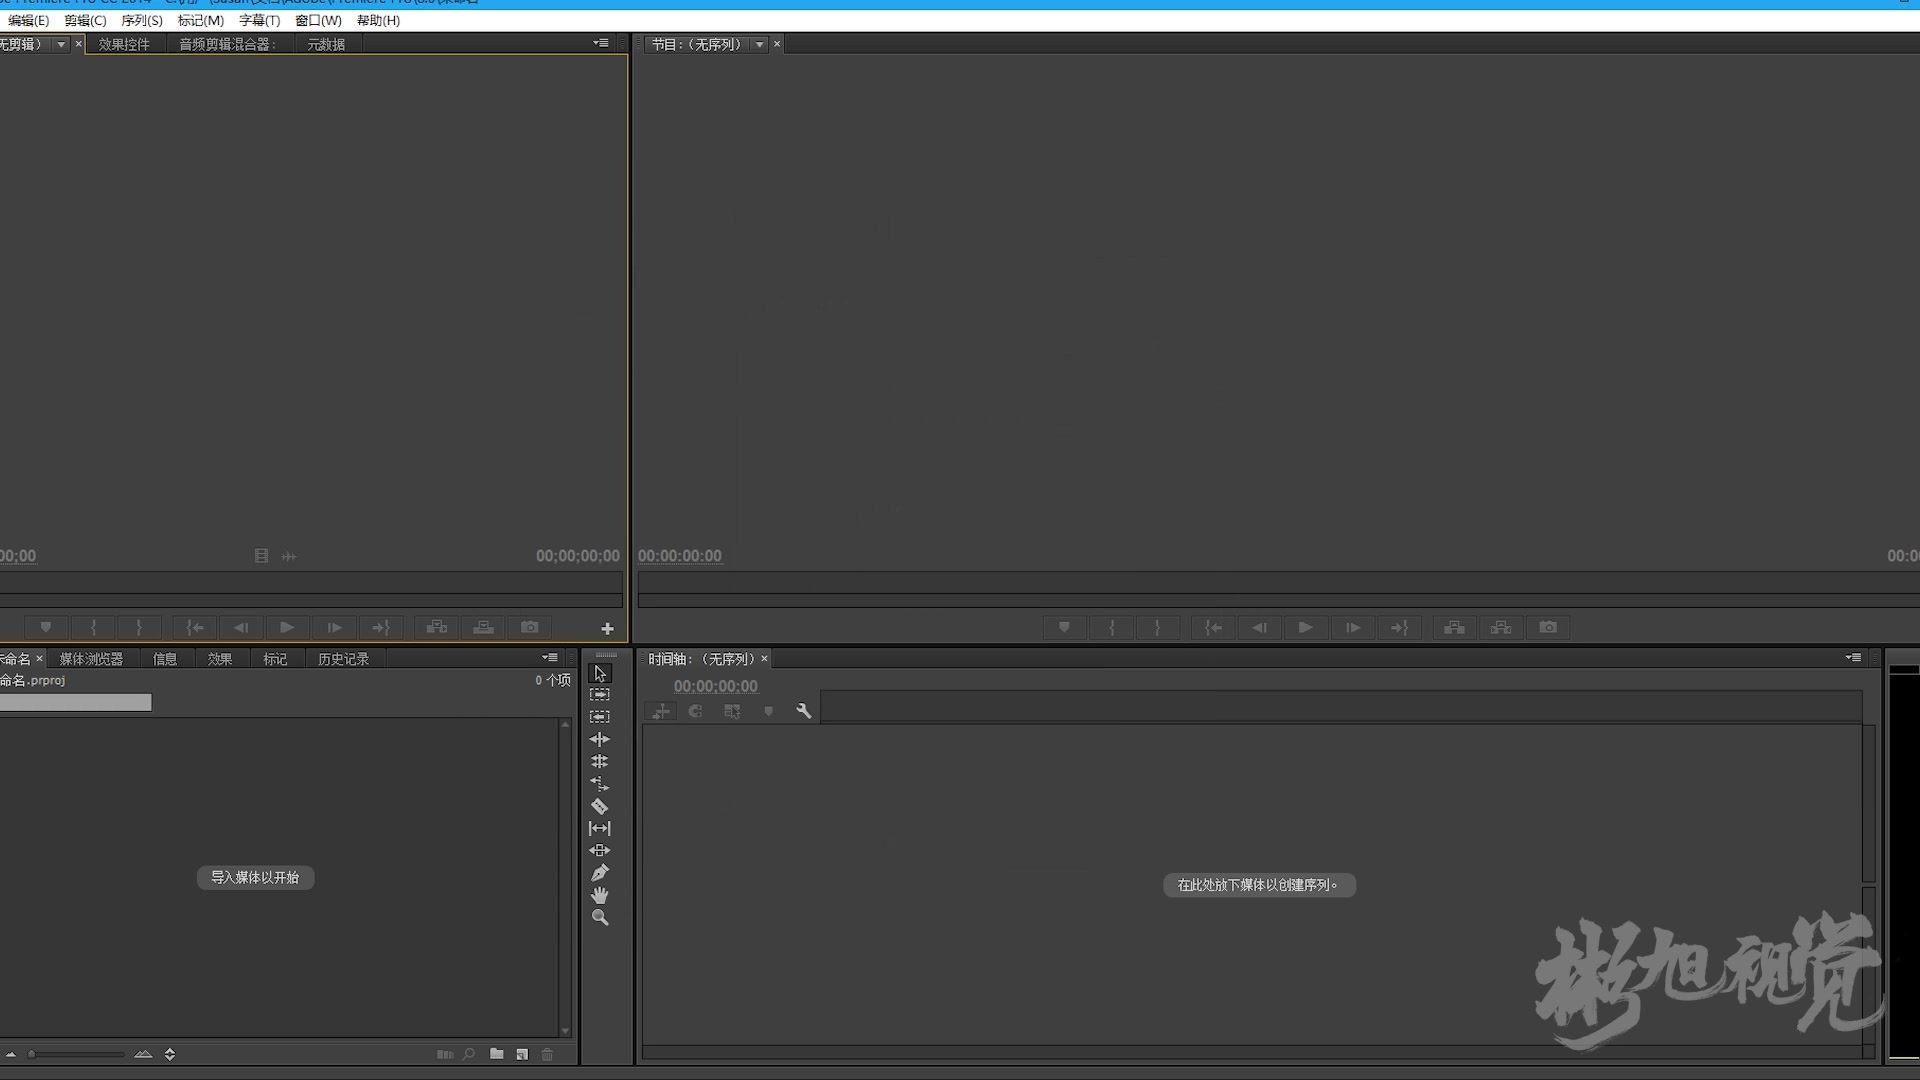Select the Hand tool

599,895
